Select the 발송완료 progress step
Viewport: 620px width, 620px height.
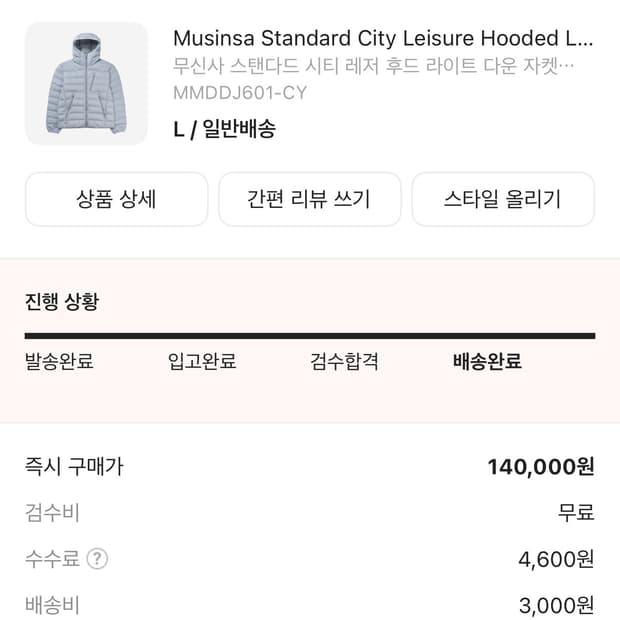tap(59, 362)
